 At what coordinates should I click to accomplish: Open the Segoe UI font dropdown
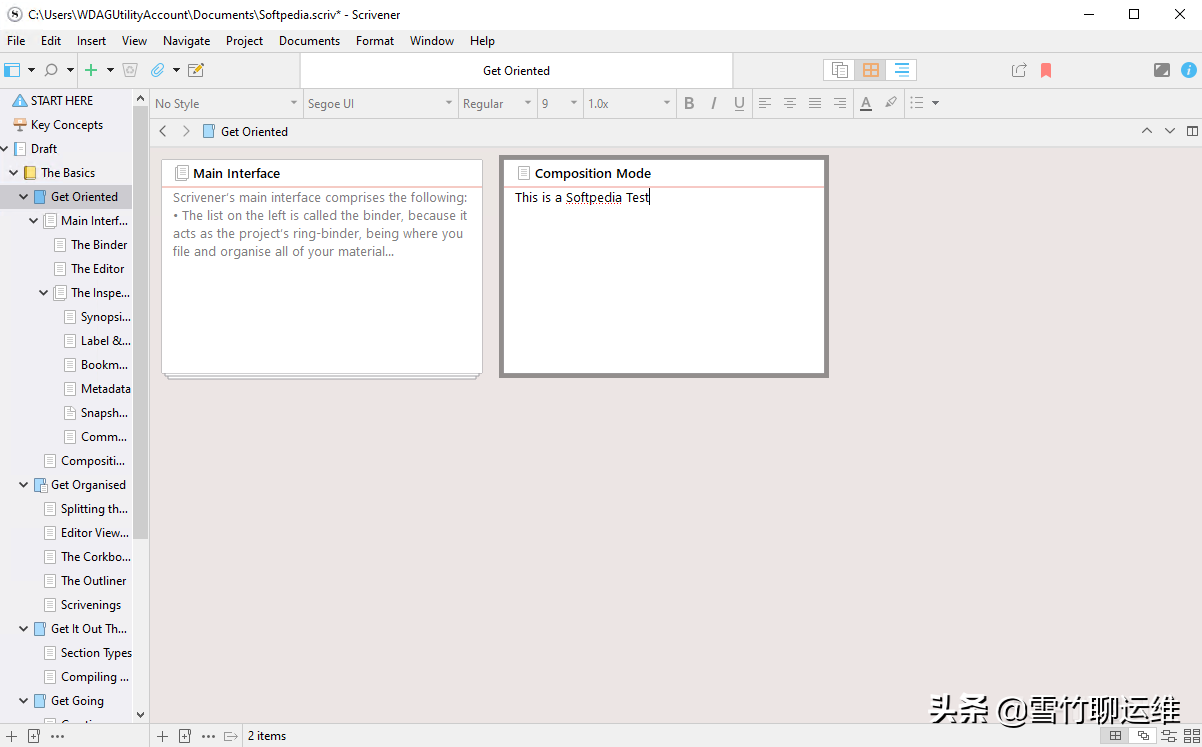coord(379,103)
